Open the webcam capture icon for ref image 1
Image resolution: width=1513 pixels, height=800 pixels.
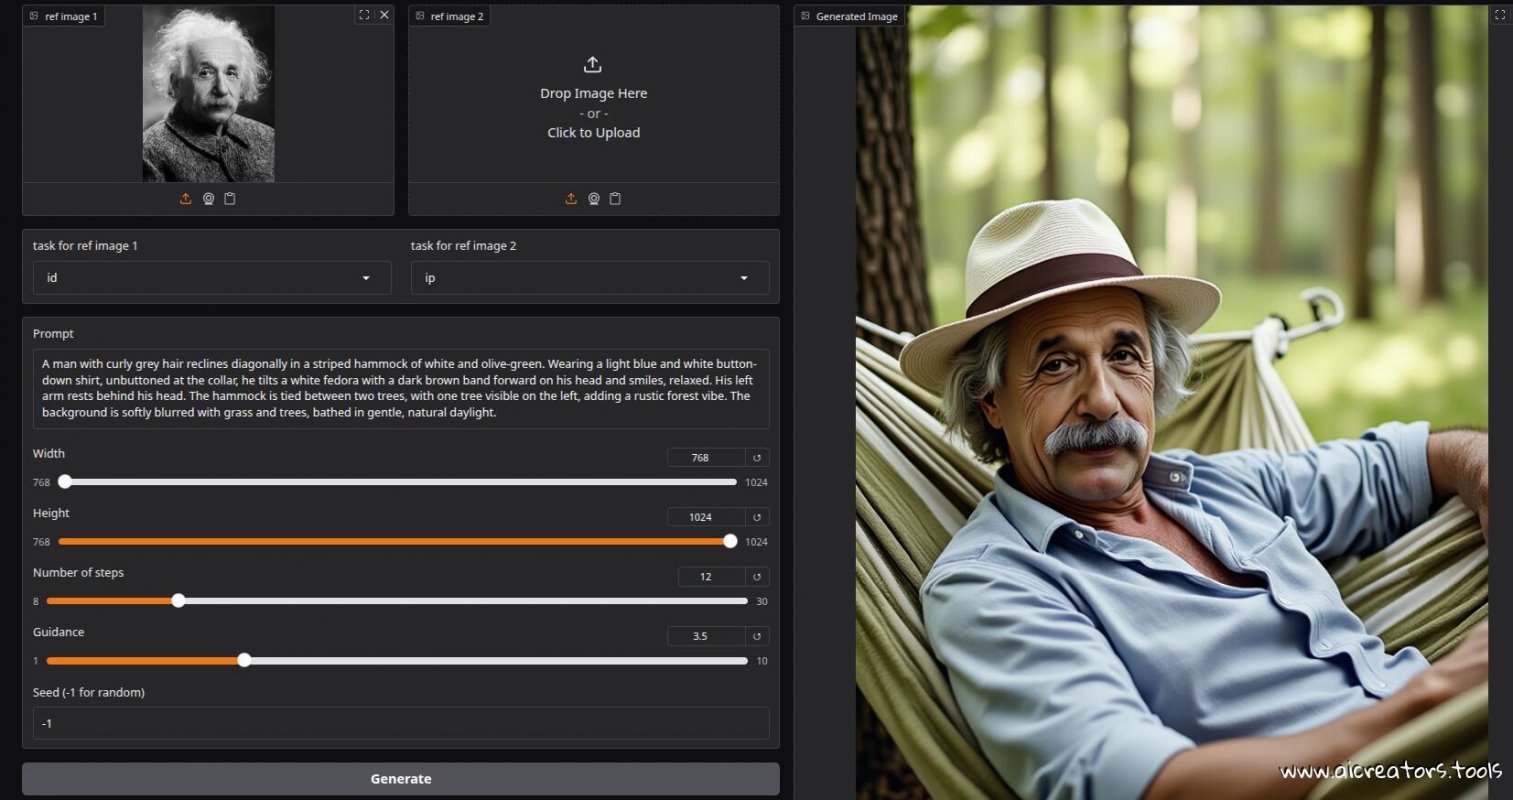pos(208,198)
